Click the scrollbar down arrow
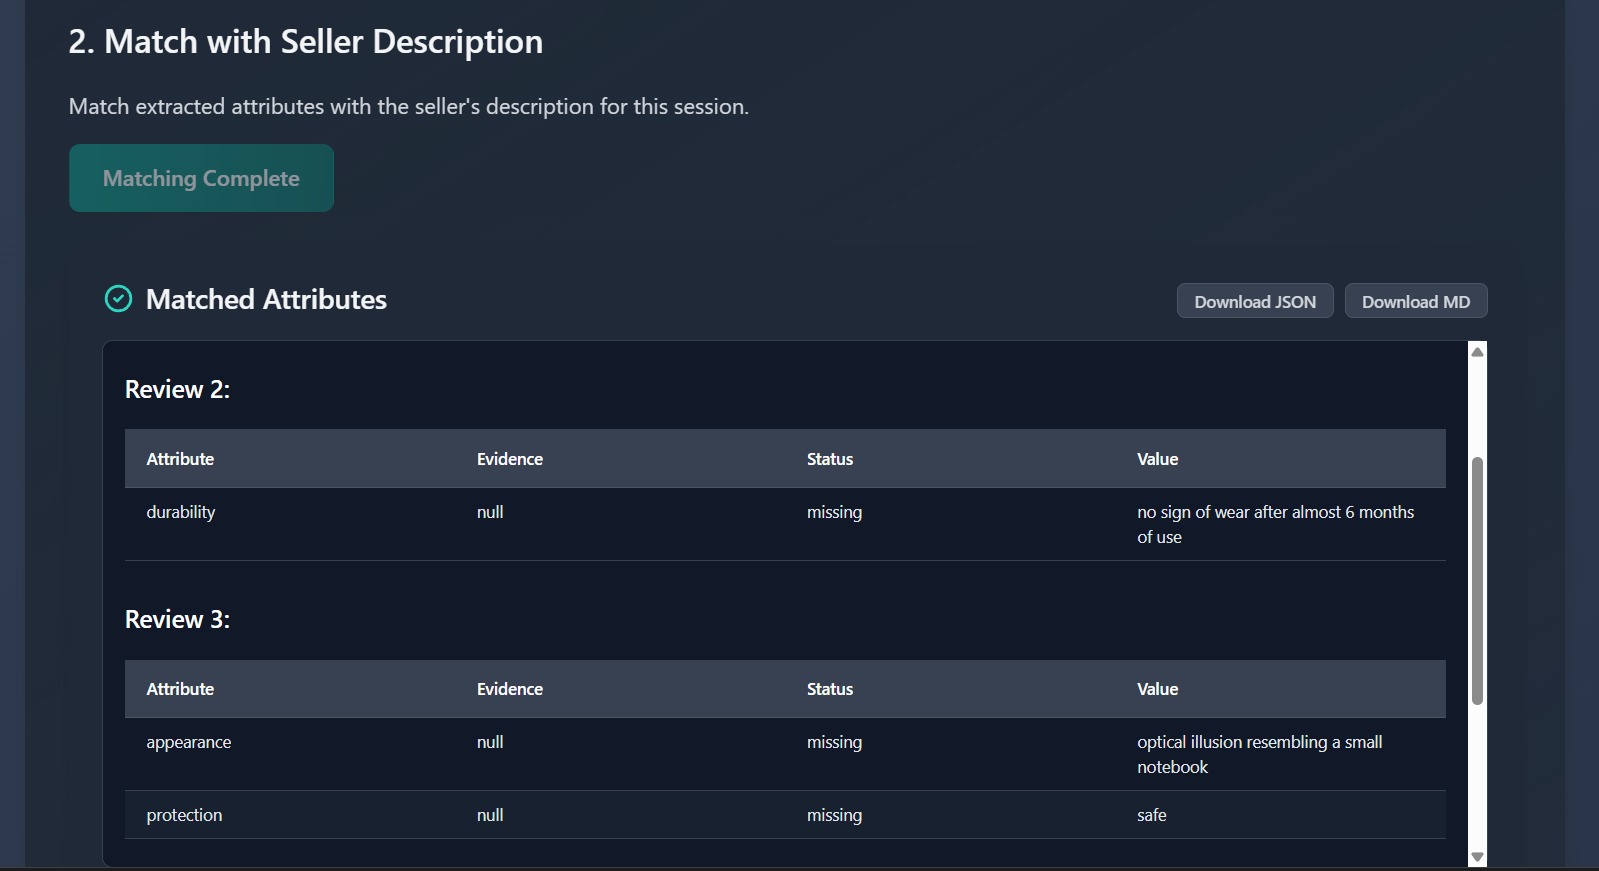The image size is (1599, 871). pyautogui.click(x=1477, y=857)
